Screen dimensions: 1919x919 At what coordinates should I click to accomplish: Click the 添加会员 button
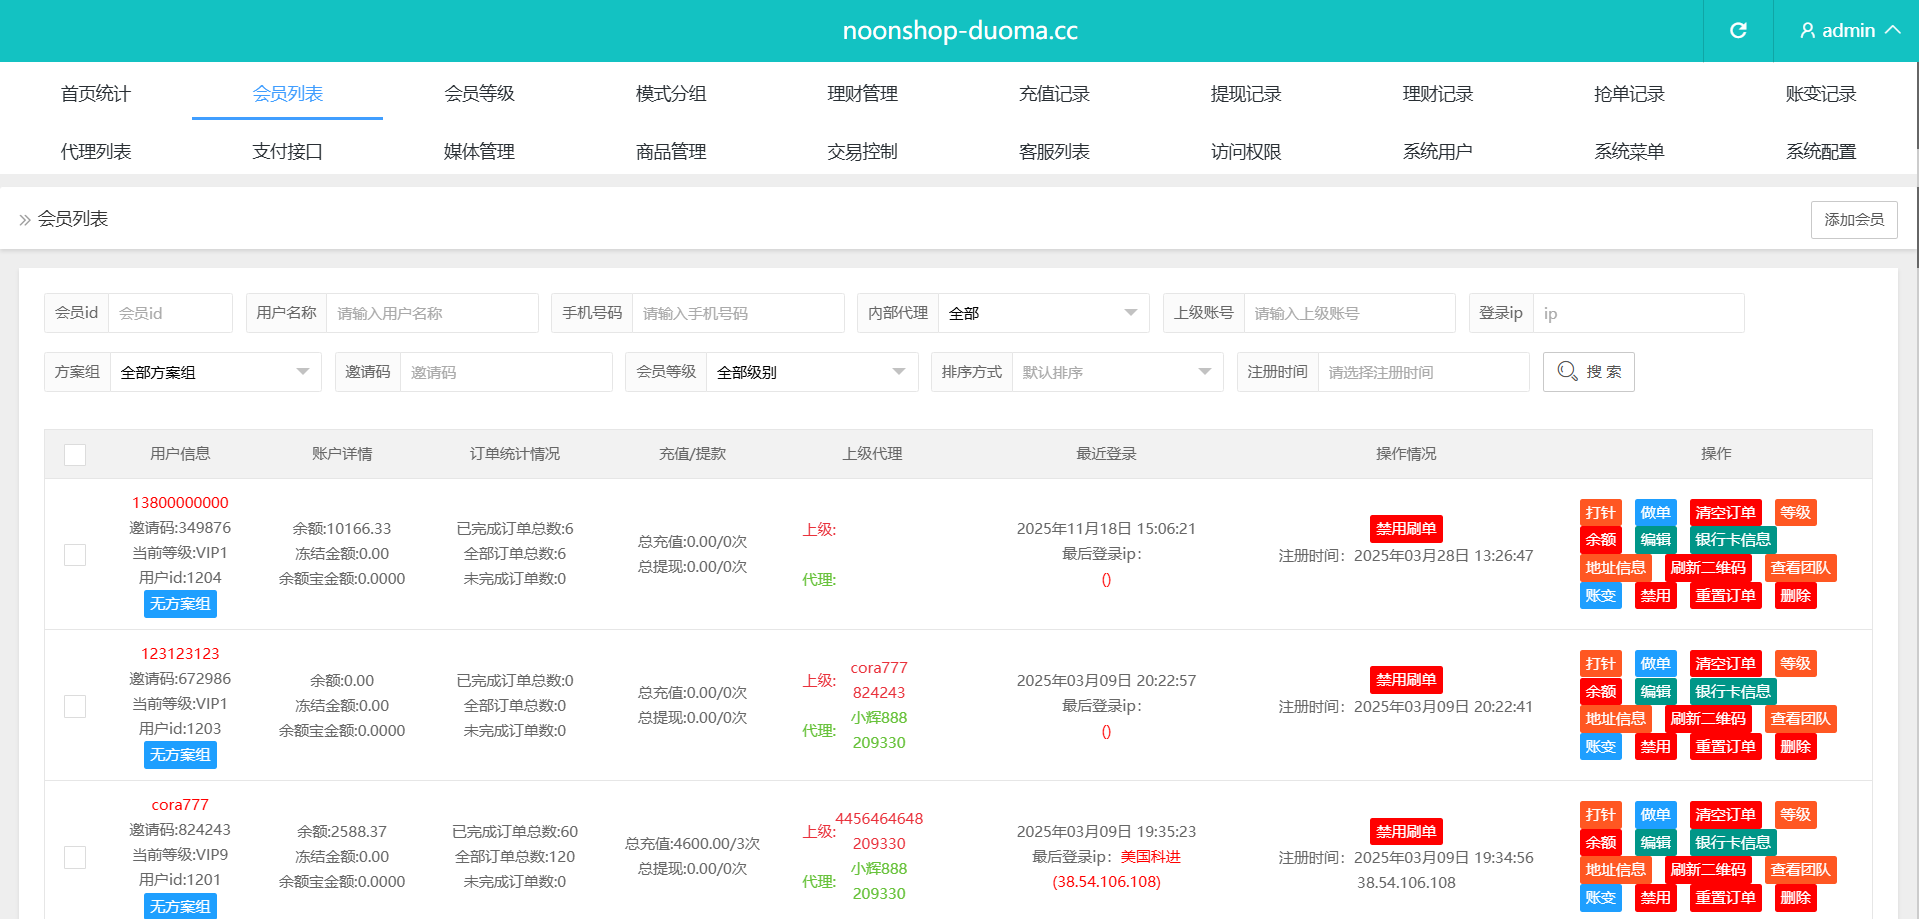[1853, 220]
